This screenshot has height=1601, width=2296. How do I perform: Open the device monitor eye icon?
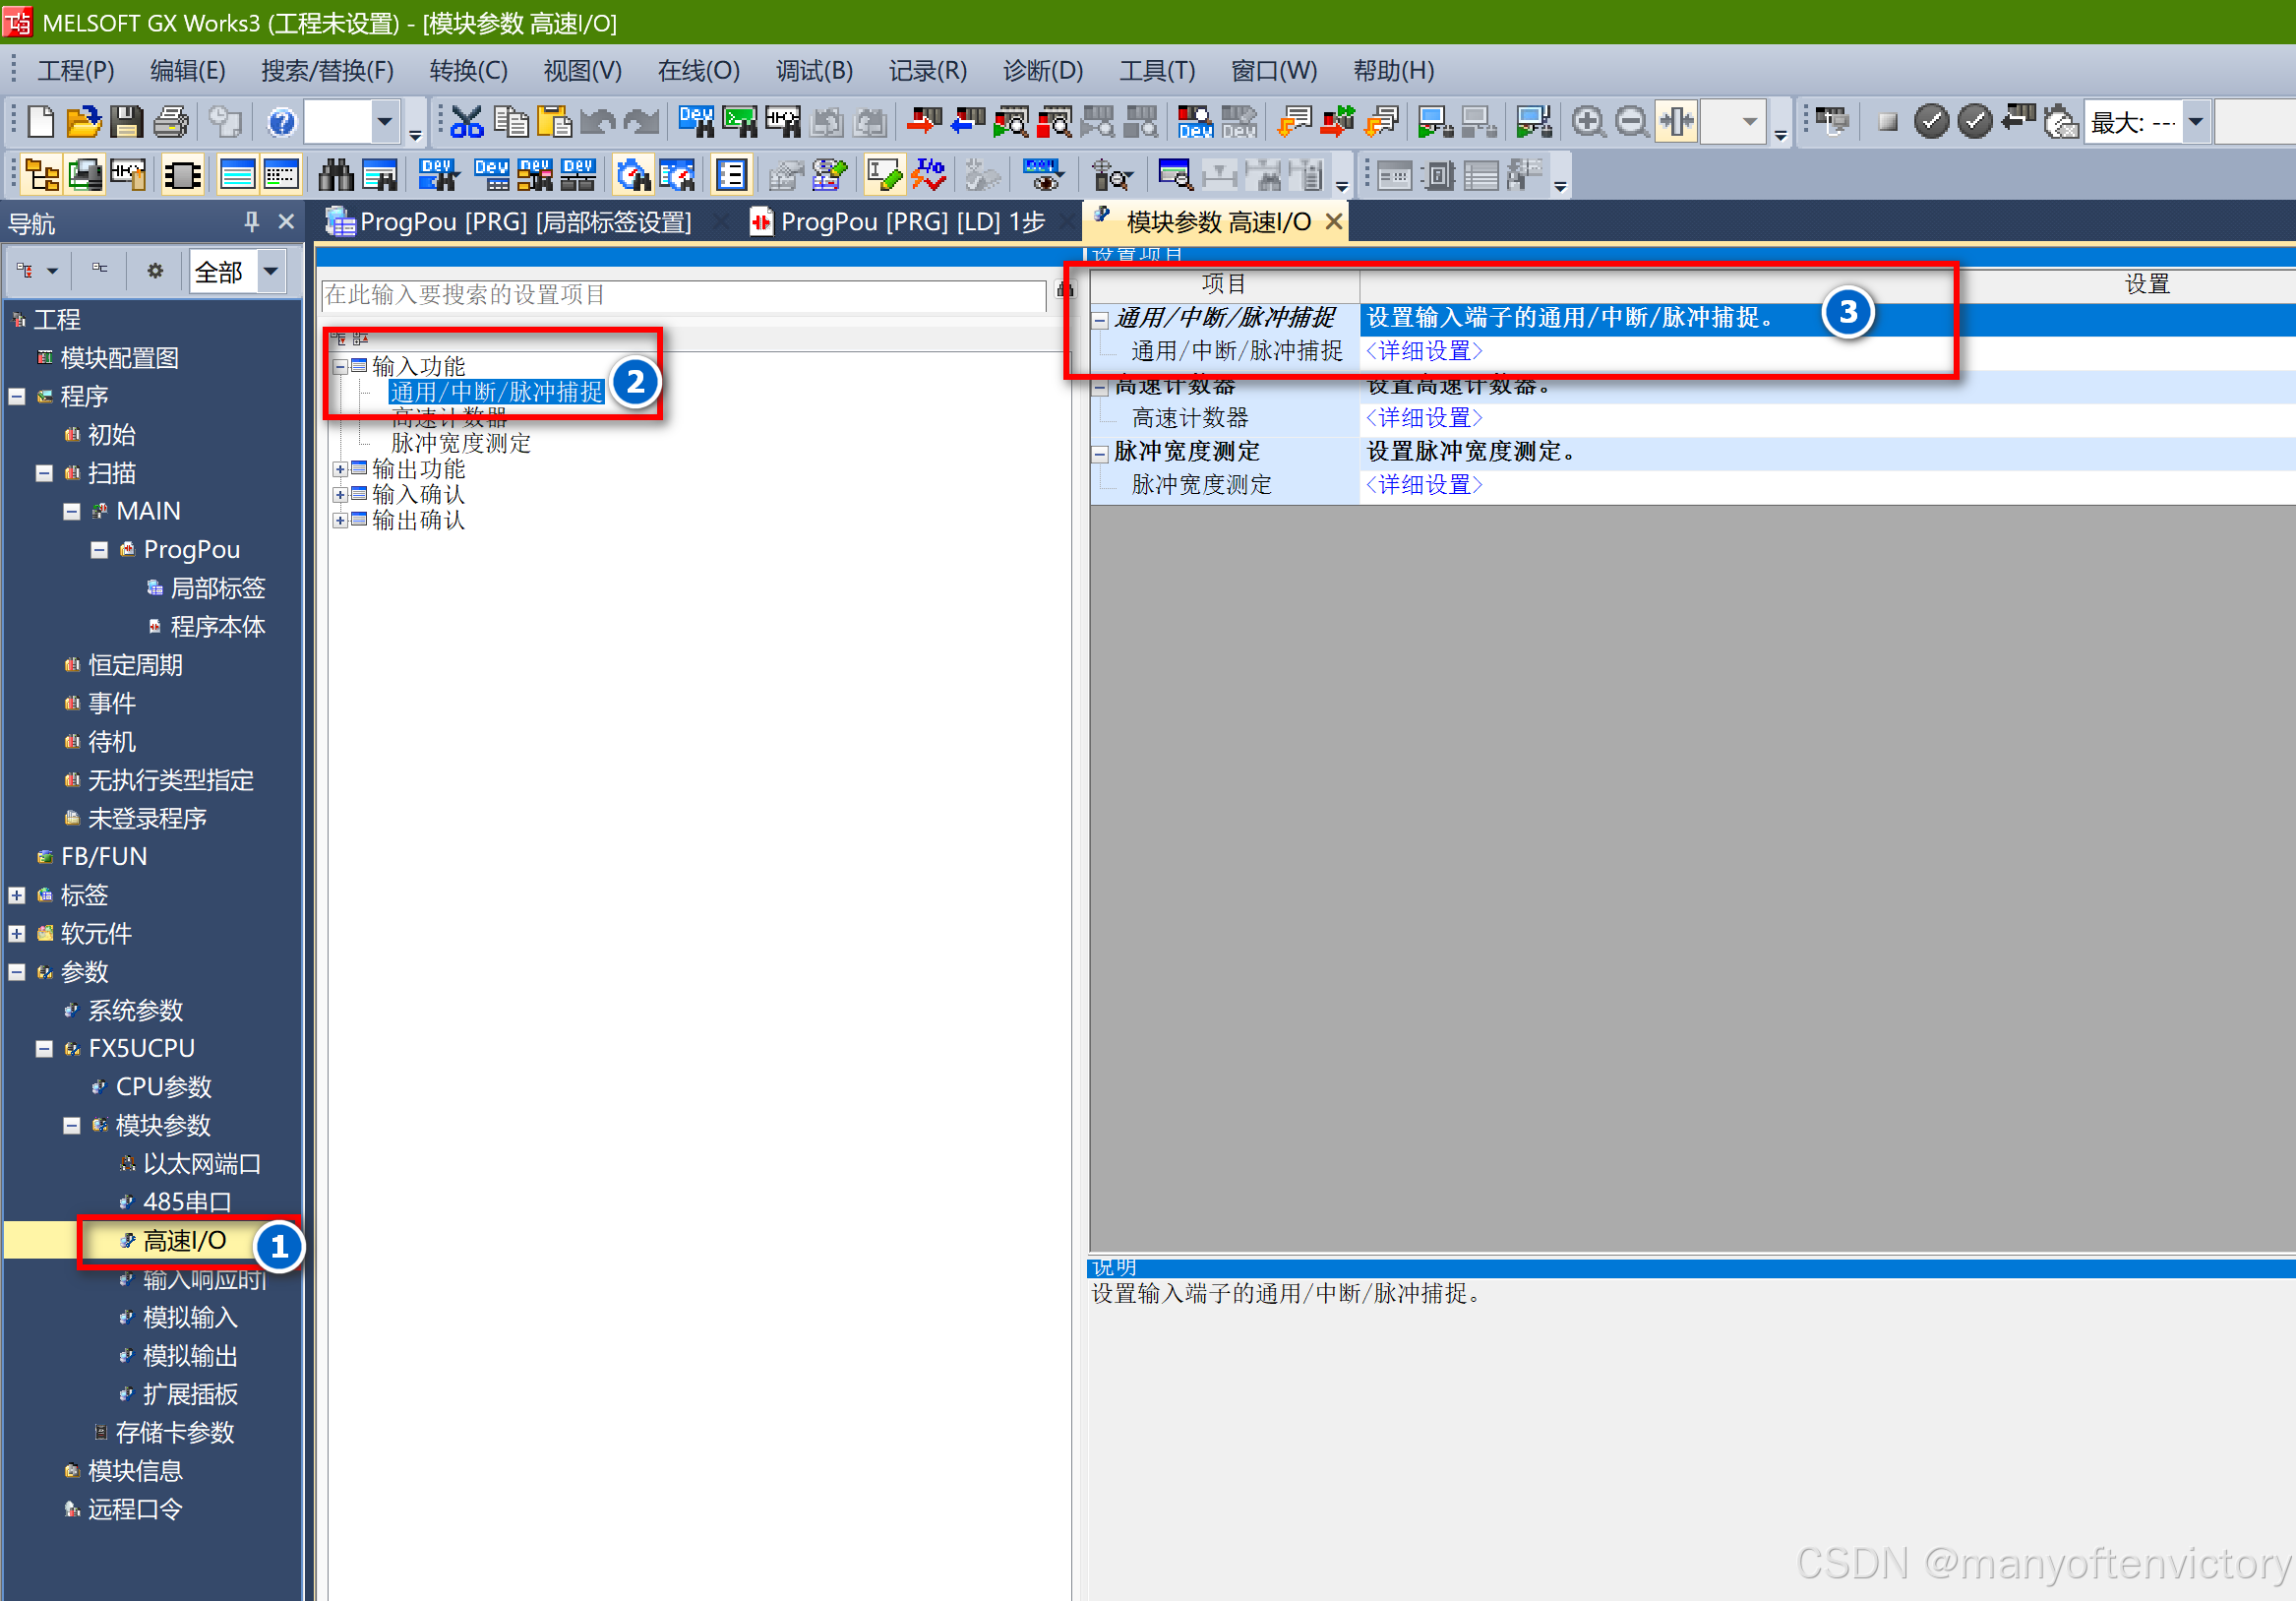pyautogui.click(x=1043, y=176)
